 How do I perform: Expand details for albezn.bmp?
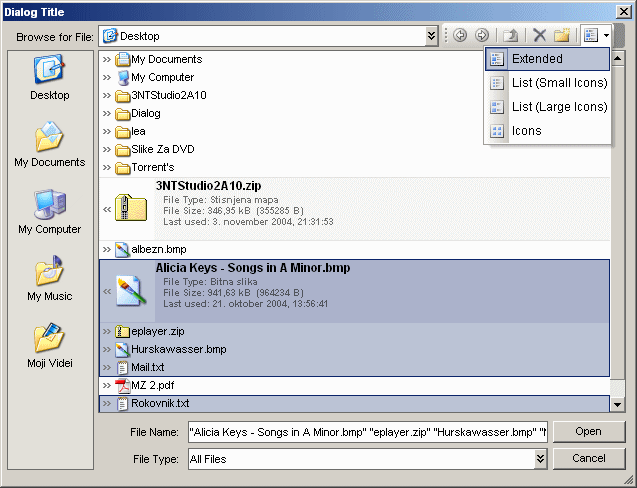tap(107, 249)
